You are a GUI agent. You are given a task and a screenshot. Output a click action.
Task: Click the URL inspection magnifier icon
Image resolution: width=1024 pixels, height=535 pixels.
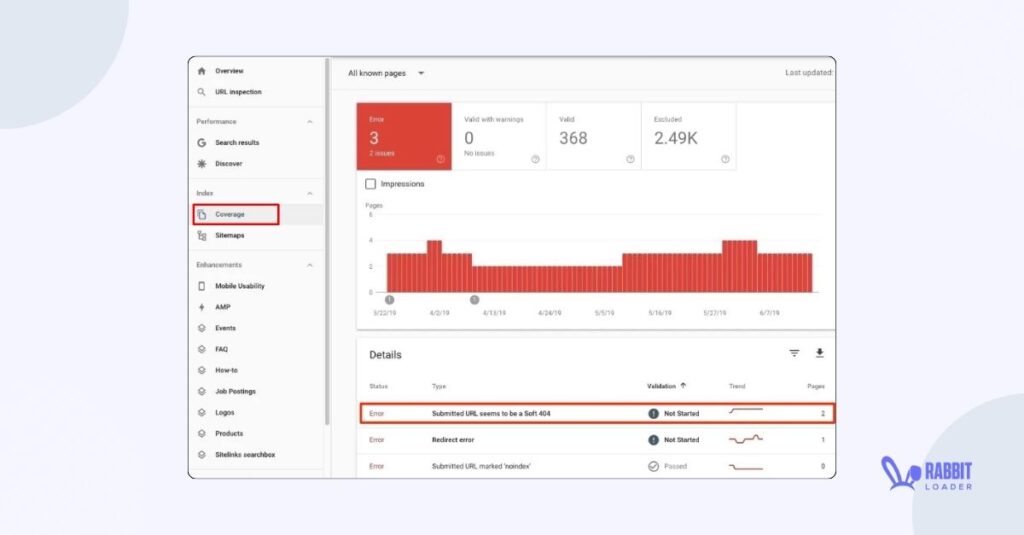(201, 92)
